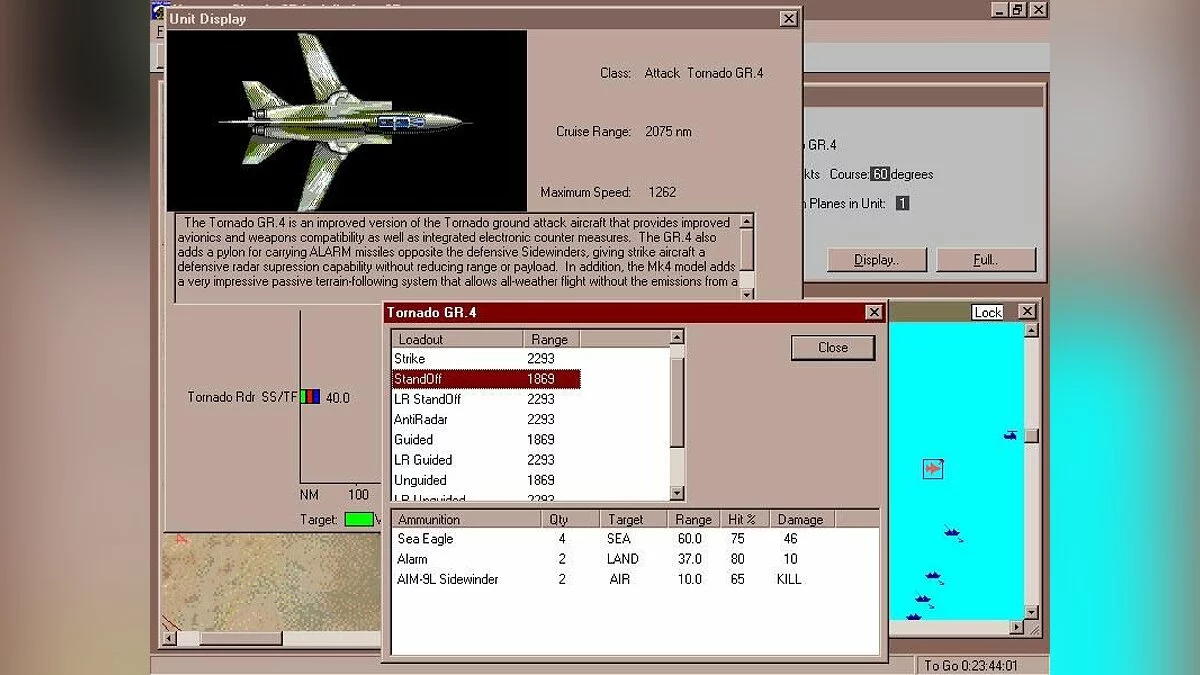Click the Close button in Tornado GR.4 dialog
This screenshot has width=1200, height=675.
(x=833, y=348)
